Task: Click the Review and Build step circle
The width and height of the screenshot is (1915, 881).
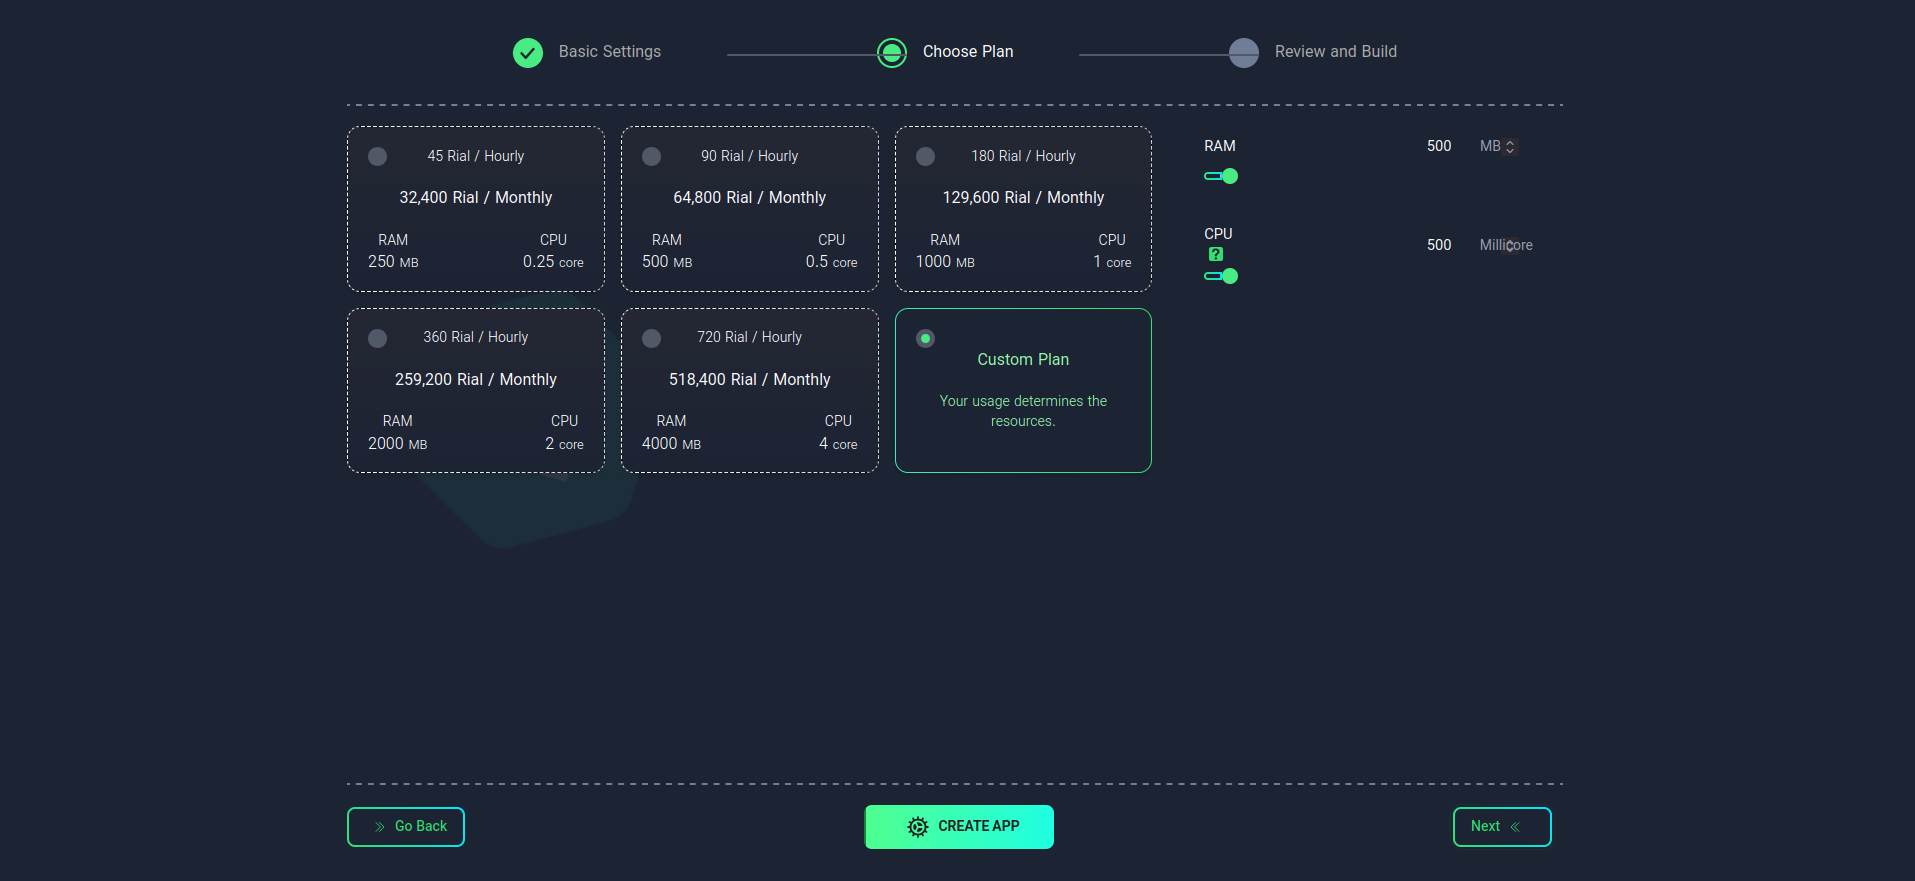Action: (x=1244, y=52)
